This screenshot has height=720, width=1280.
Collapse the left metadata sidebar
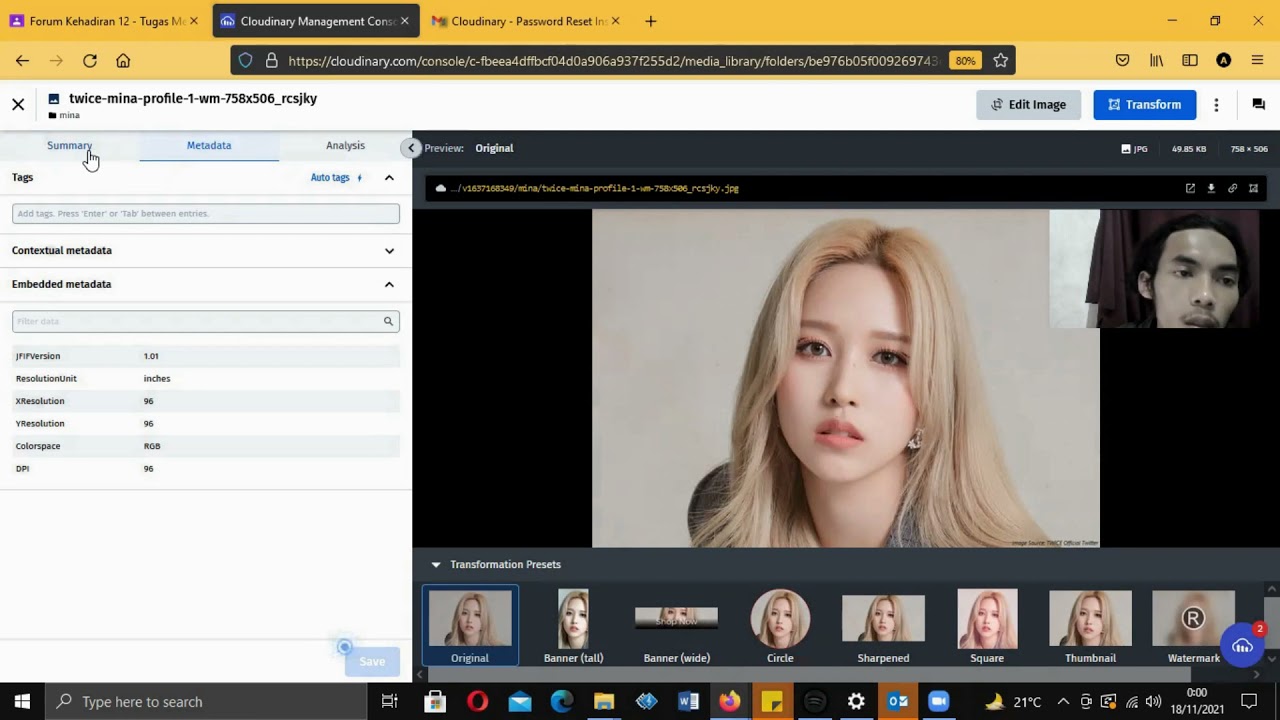tap(411, 148)
